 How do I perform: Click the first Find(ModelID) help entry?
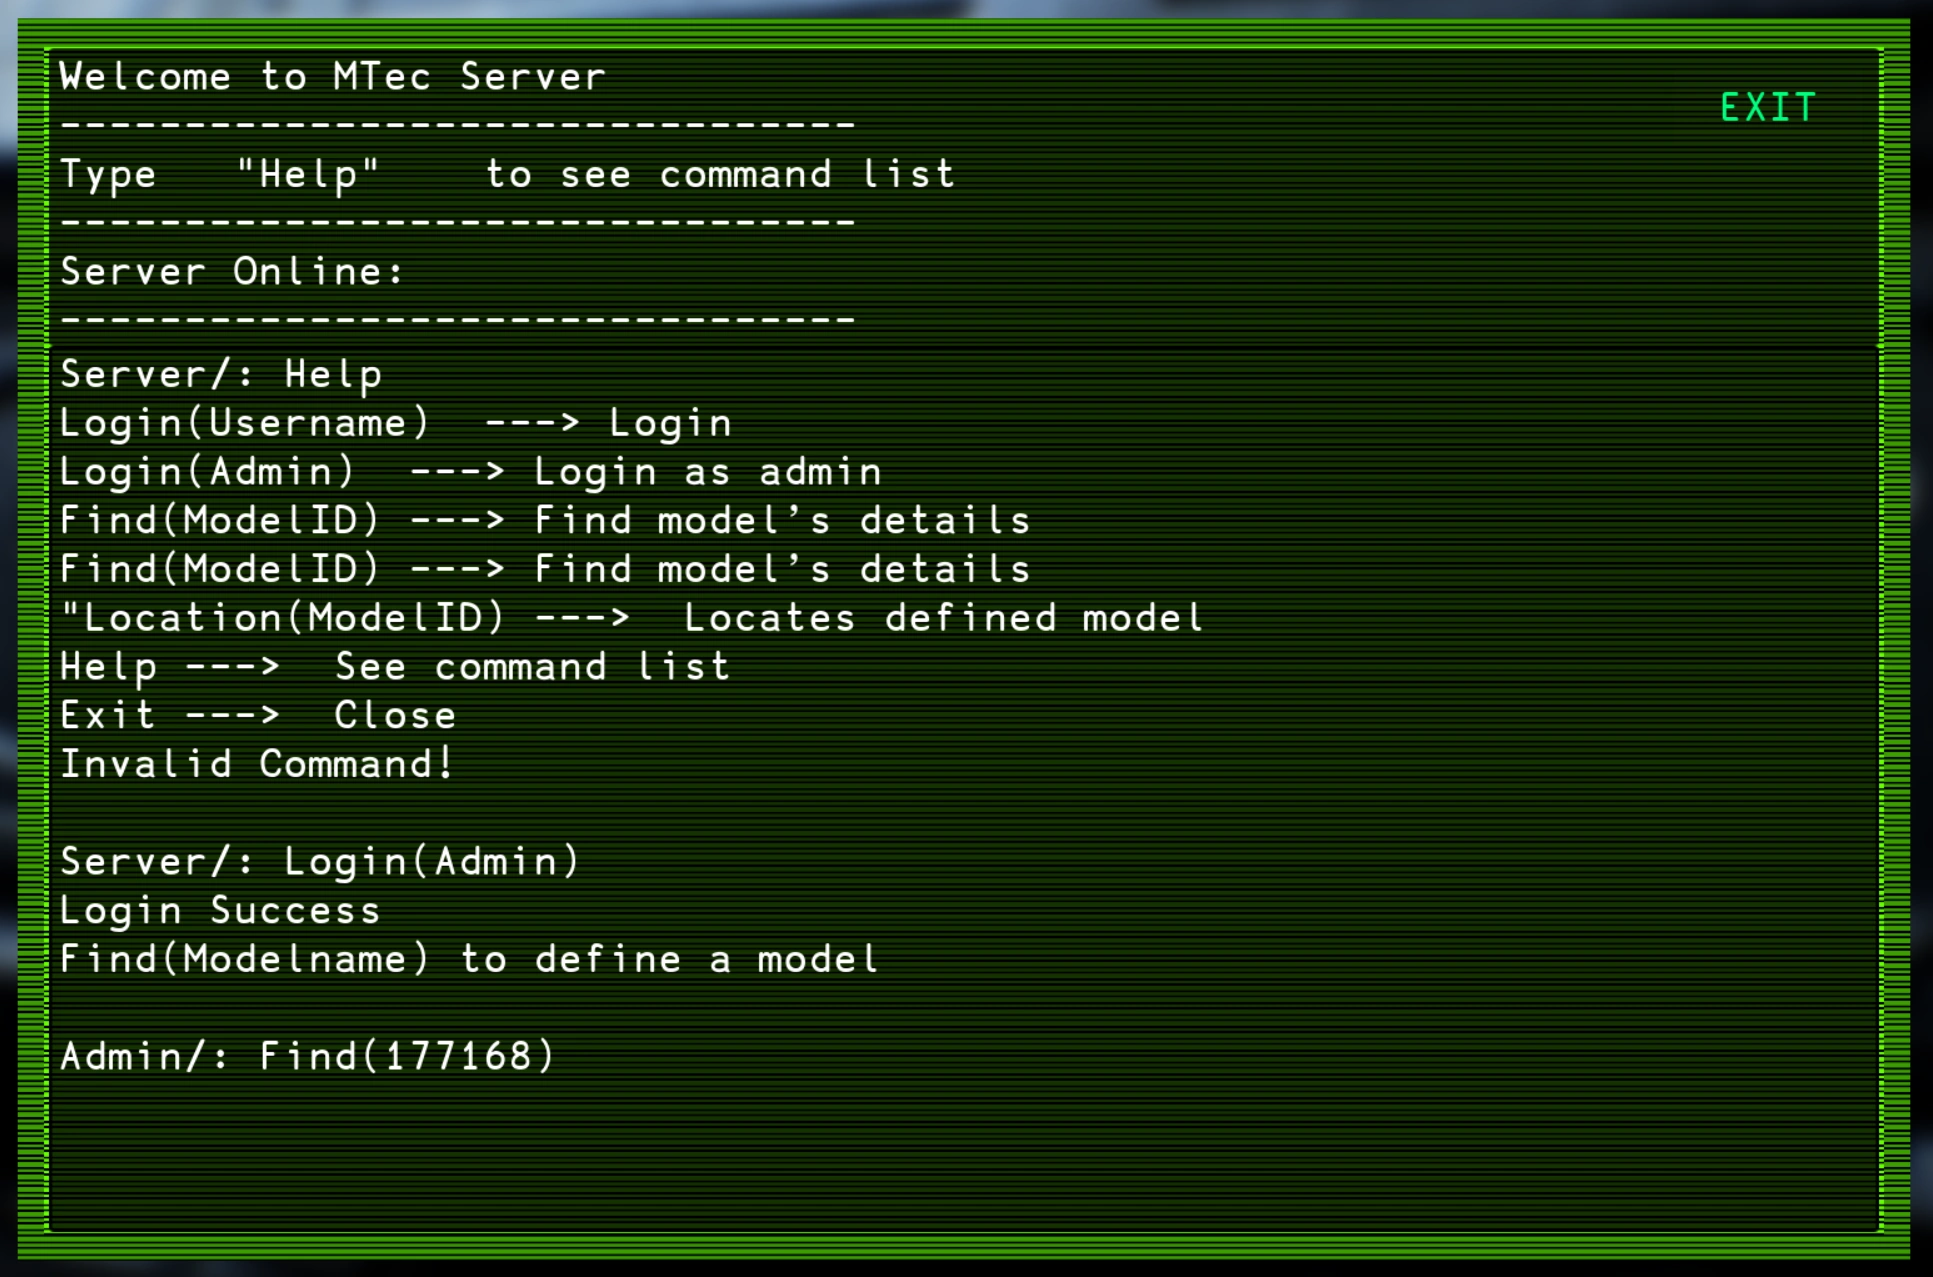point(544,521)
